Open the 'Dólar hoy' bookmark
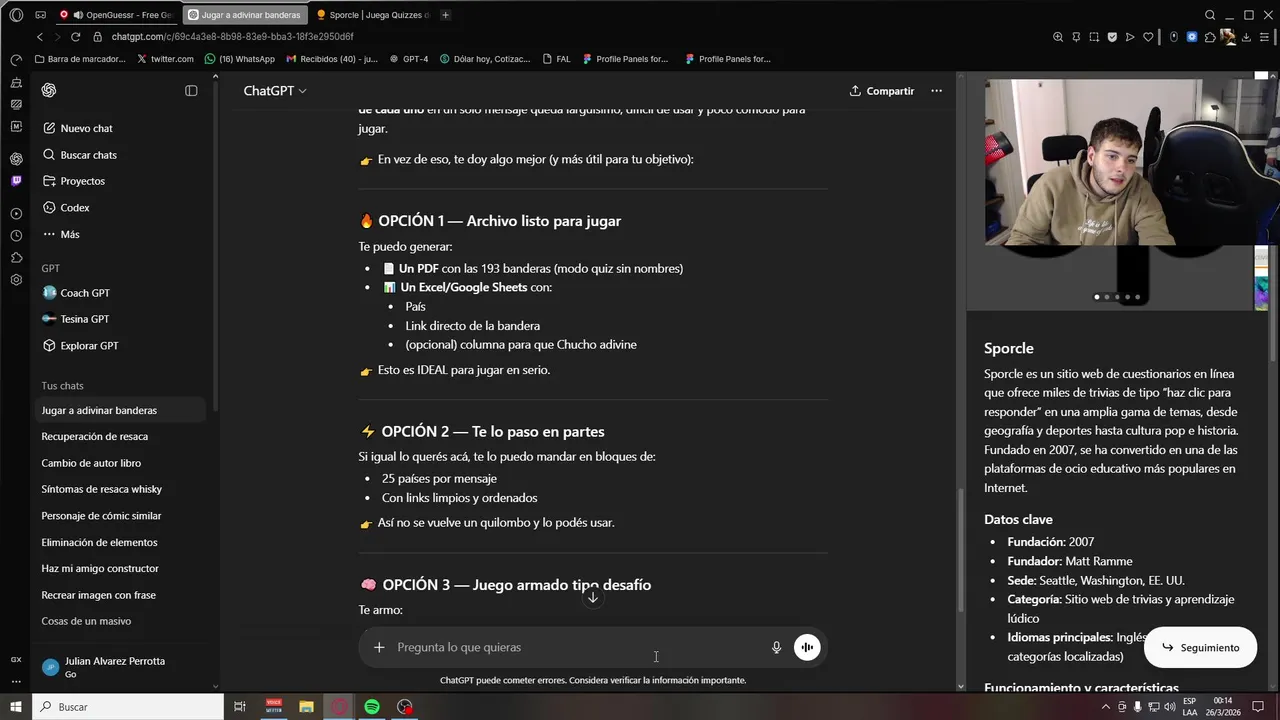The width and height of the screenshot is (1280, 720). pyautogui.click(x=485, y=59)
